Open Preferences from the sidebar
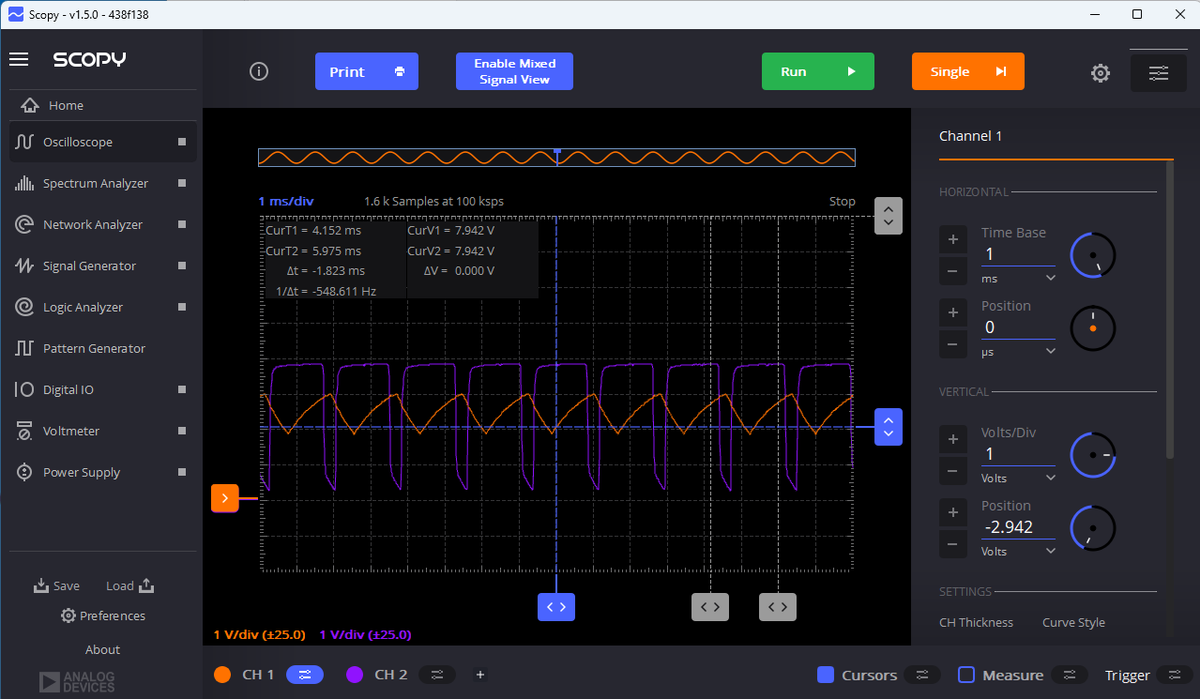Viewport: 1200px width, 699px height. 103,616
